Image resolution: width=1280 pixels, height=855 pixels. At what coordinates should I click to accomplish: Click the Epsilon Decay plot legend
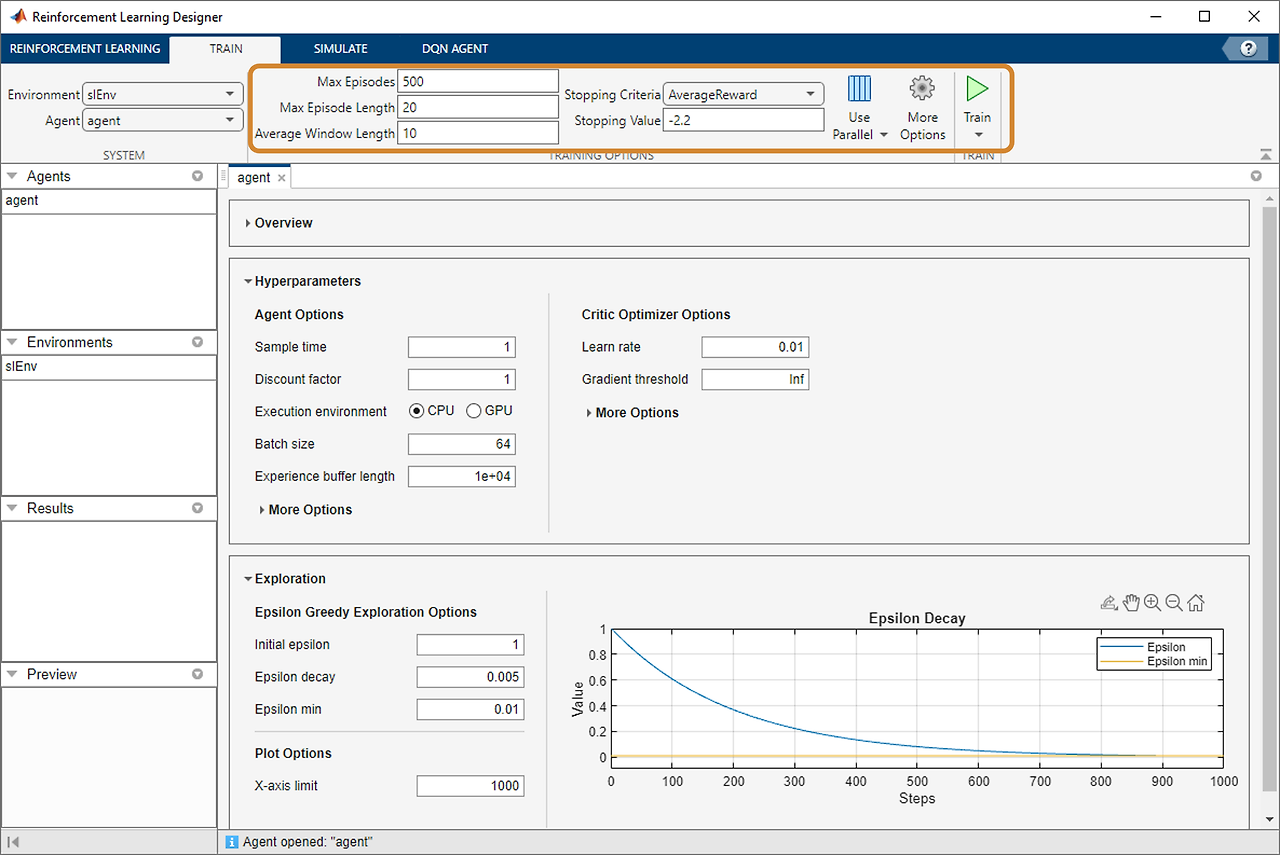click(x=1155, y=654)
